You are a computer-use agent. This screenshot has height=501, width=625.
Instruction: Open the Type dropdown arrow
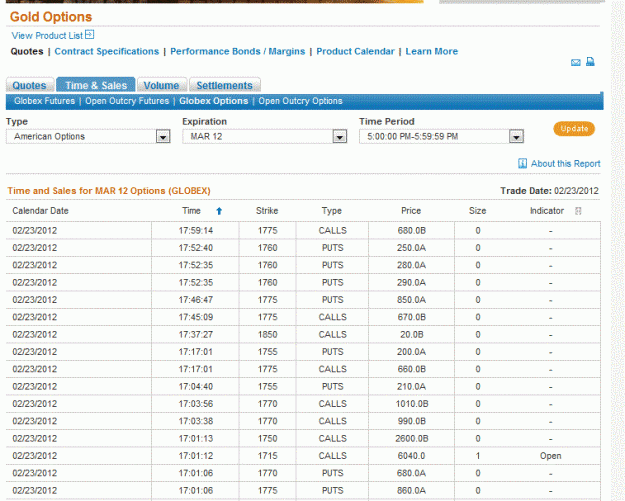coord(163,137)
